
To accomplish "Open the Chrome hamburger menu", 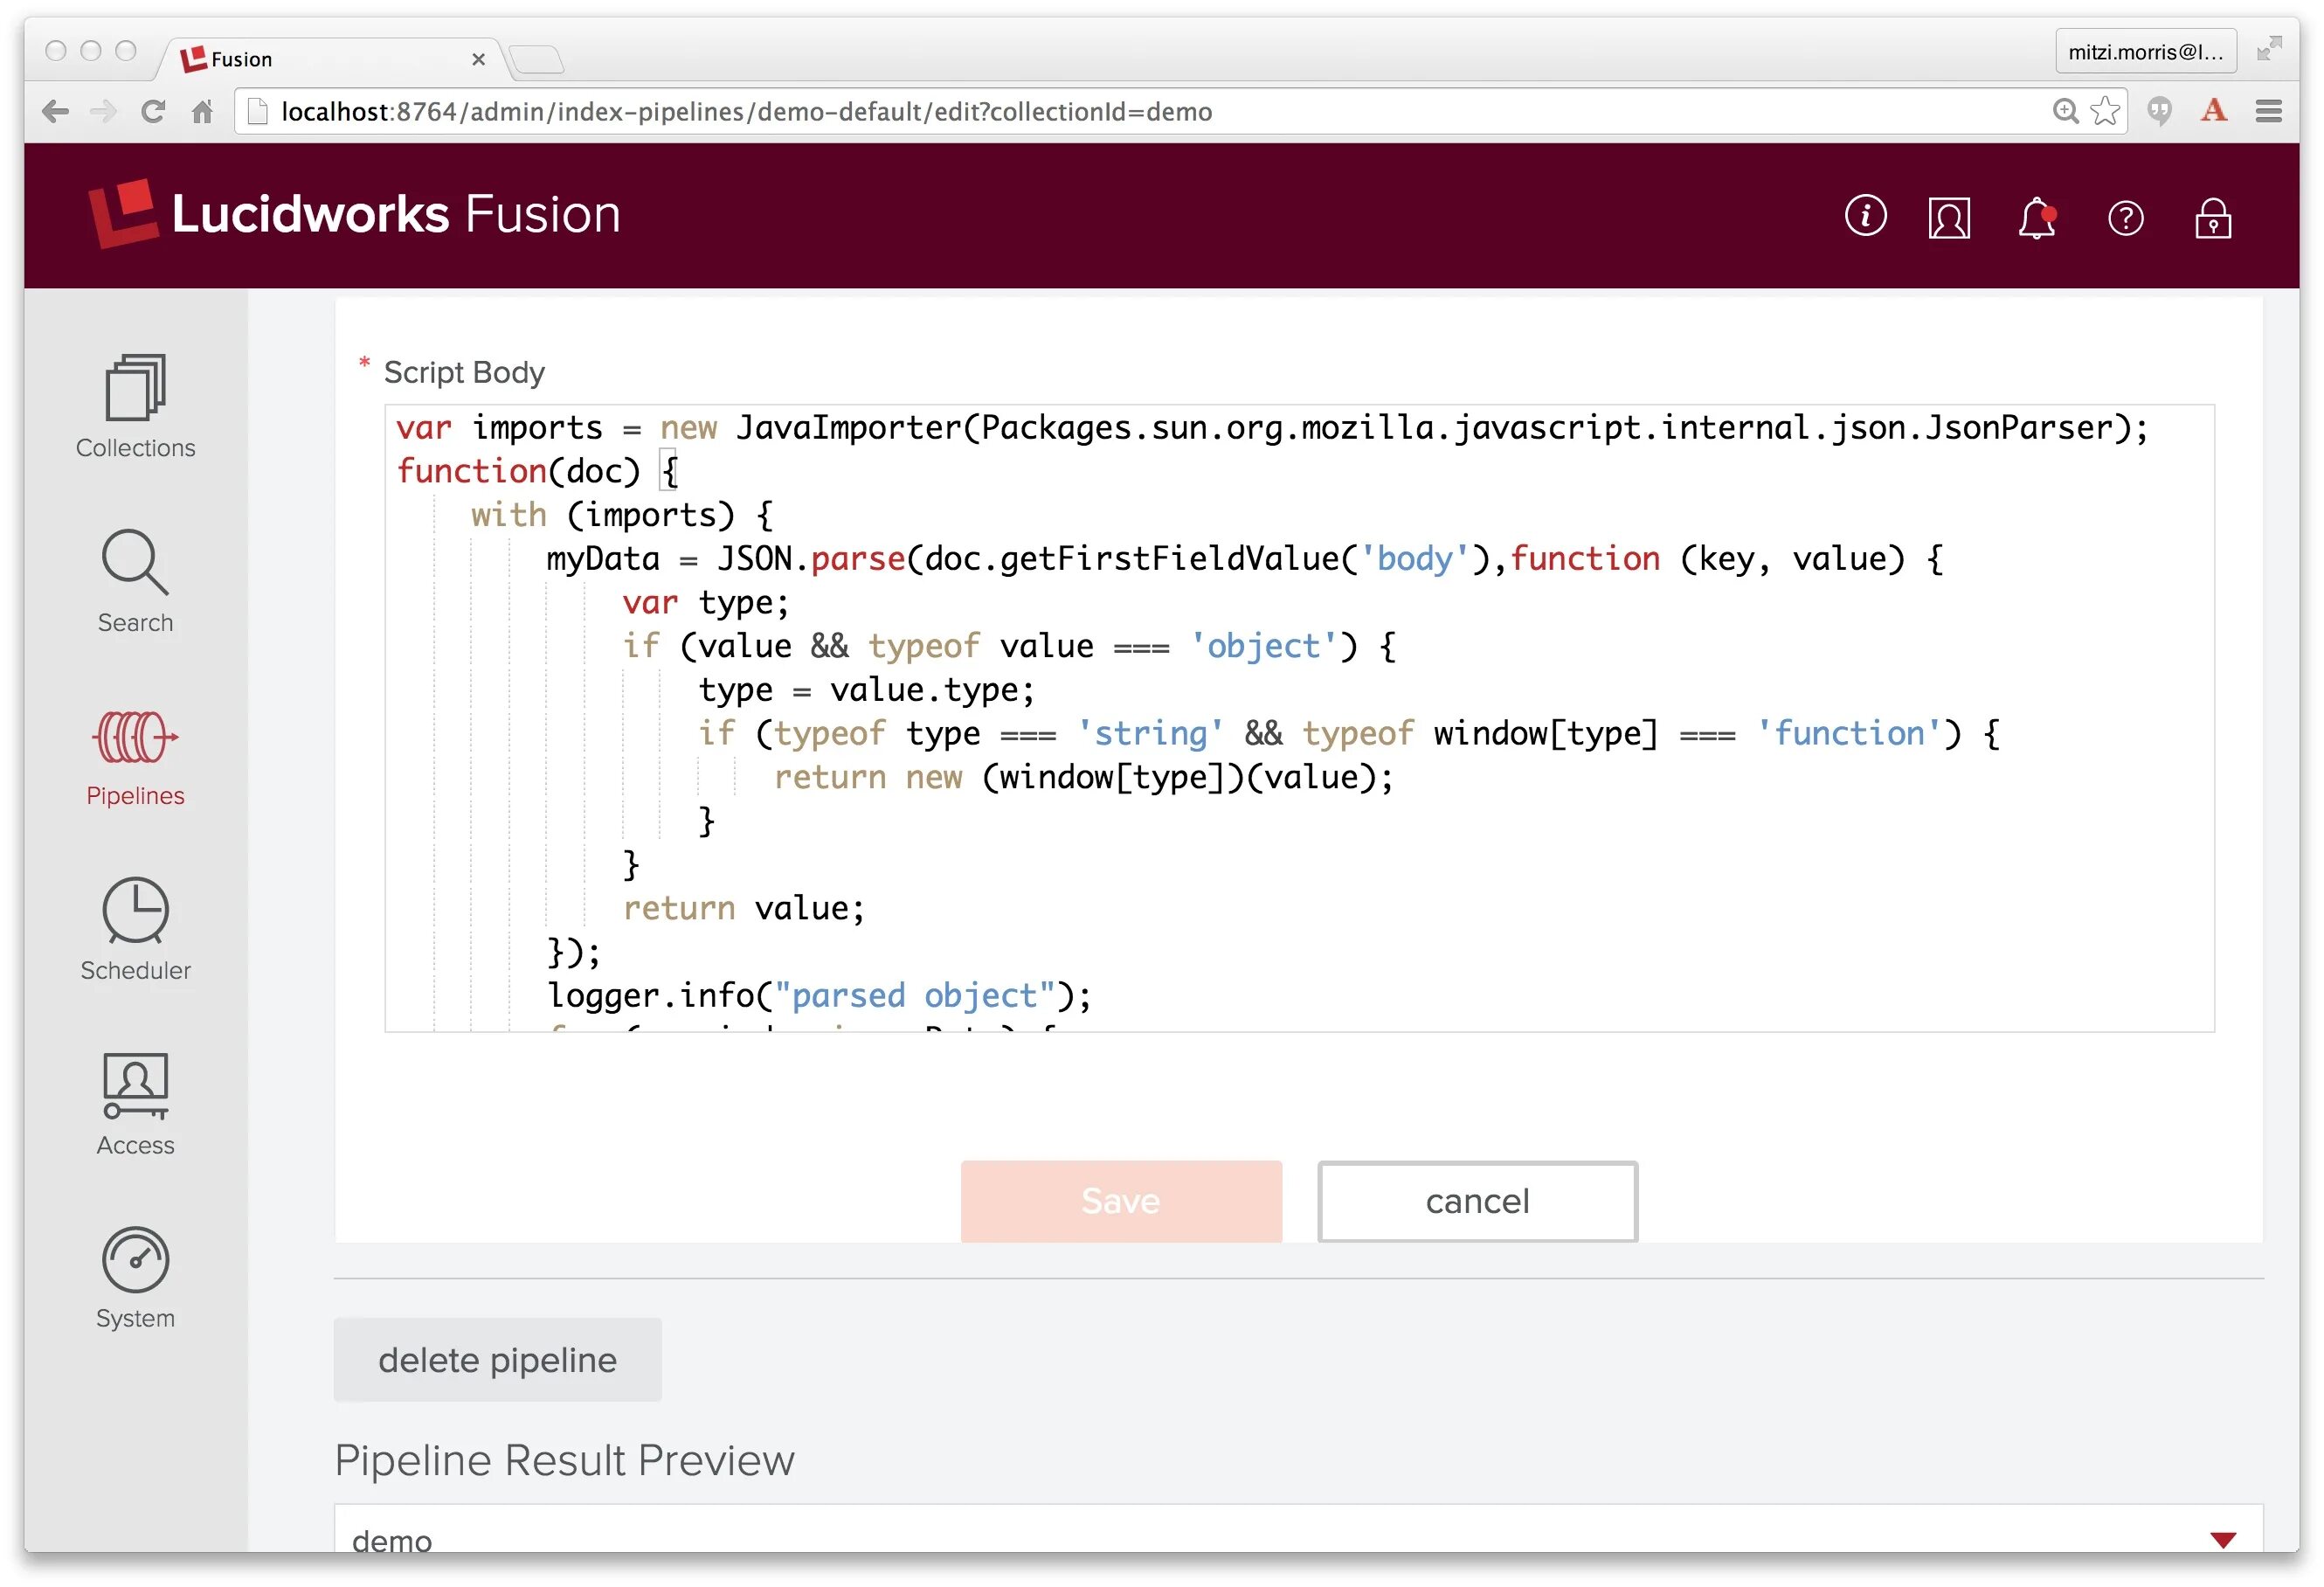I will pos(2268,111).
